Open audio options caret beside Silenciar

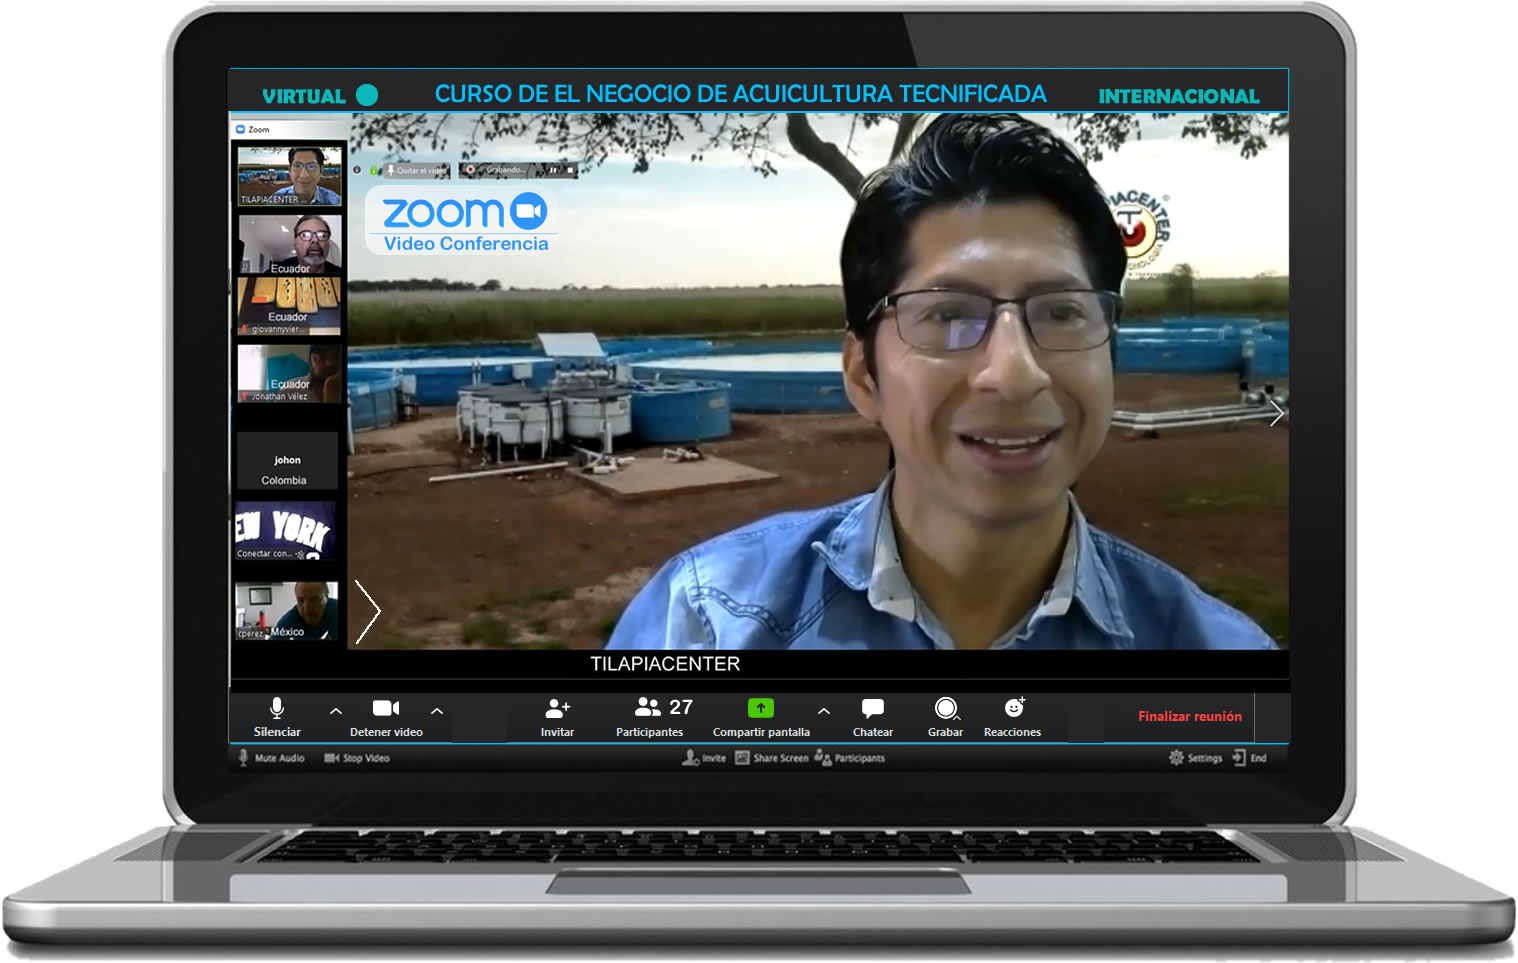point(336,711)
